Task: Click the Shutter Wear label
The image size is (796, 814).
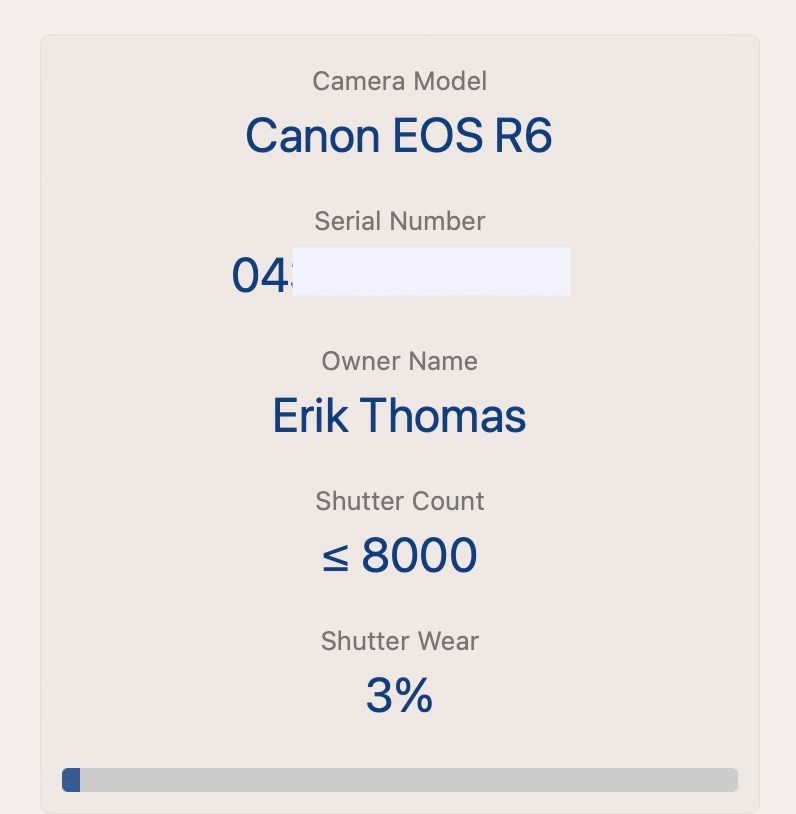Action: 399,641
